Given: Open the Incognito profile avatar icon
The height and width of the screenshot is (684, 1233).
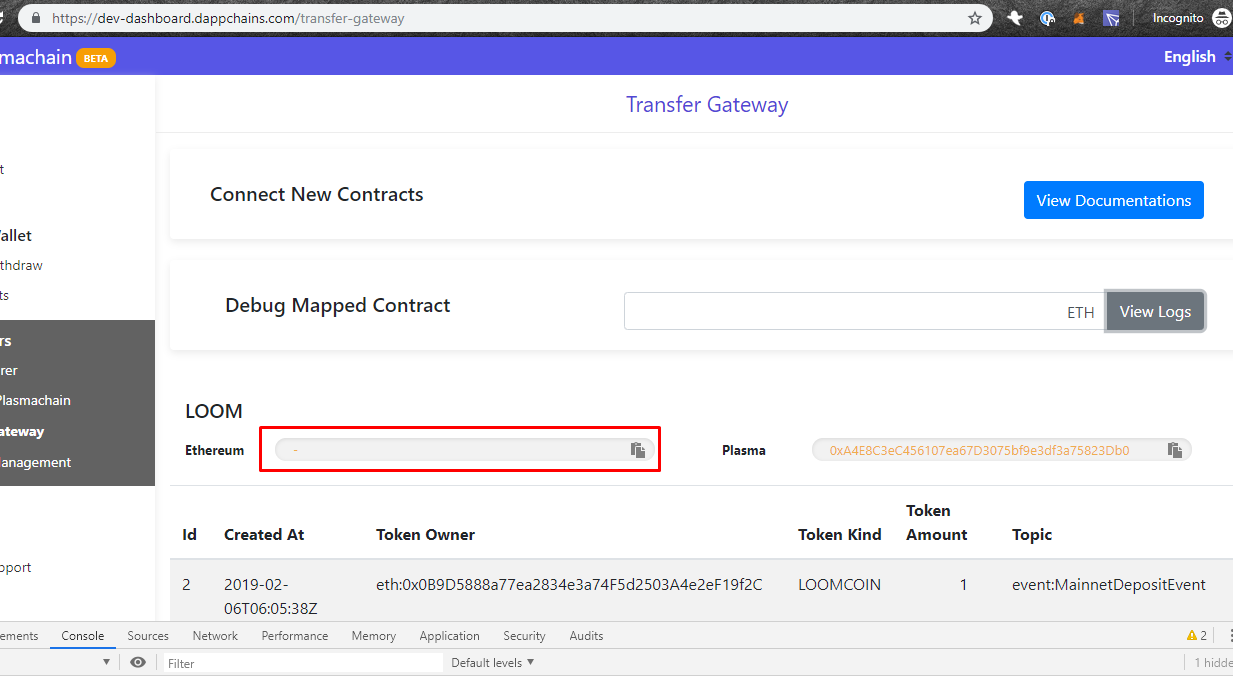Looking at the screenshot, I should pos(1221,17).
